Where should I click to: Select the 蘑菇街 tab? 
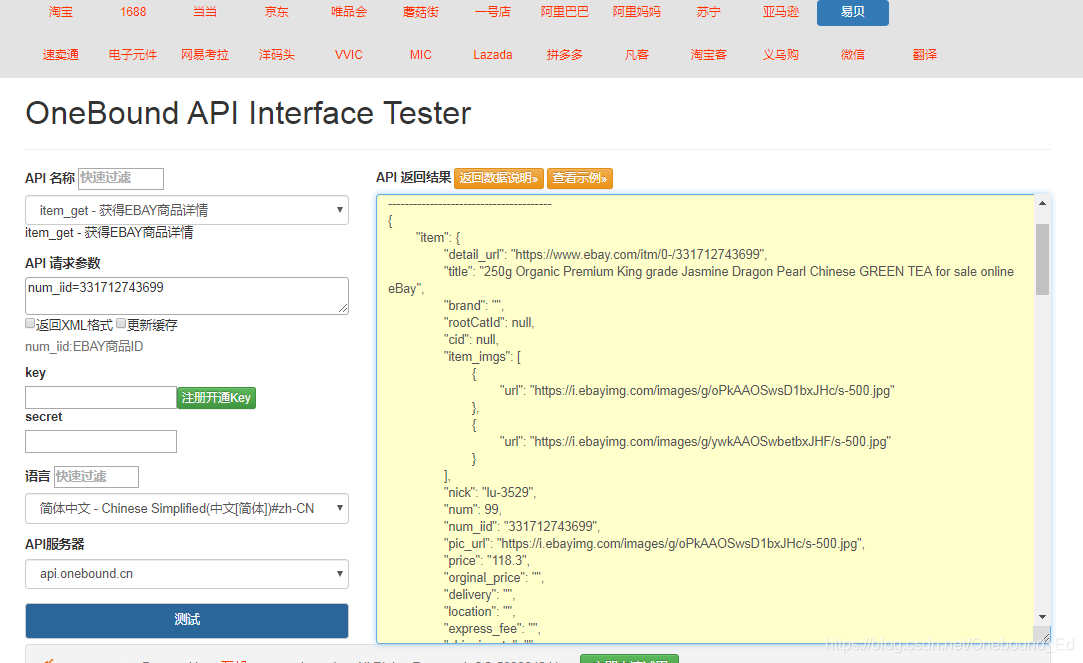click(x=421, y=12)
